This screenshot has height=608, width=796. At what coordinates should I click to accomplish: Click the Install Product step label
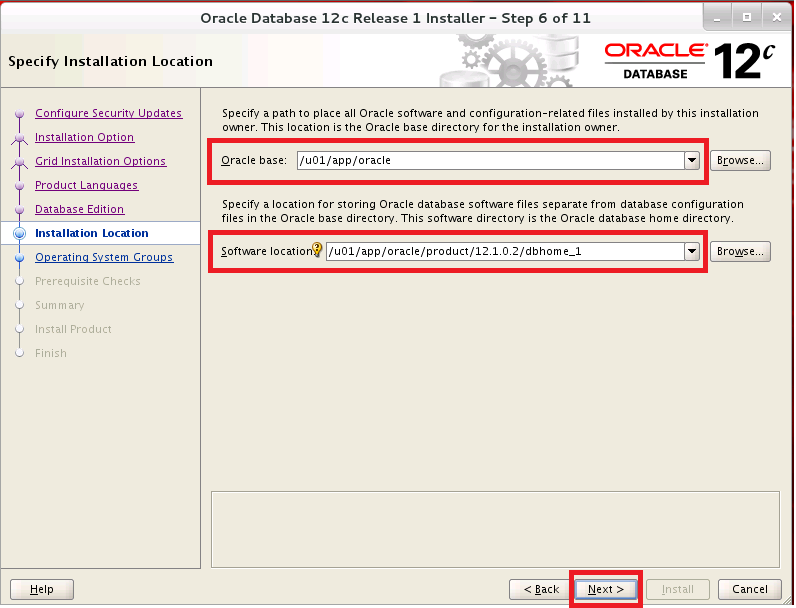coord(73,329)
